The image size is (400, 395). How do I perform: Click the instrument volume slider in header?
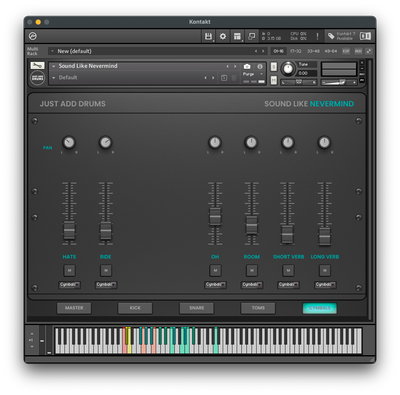pos(338,82)
